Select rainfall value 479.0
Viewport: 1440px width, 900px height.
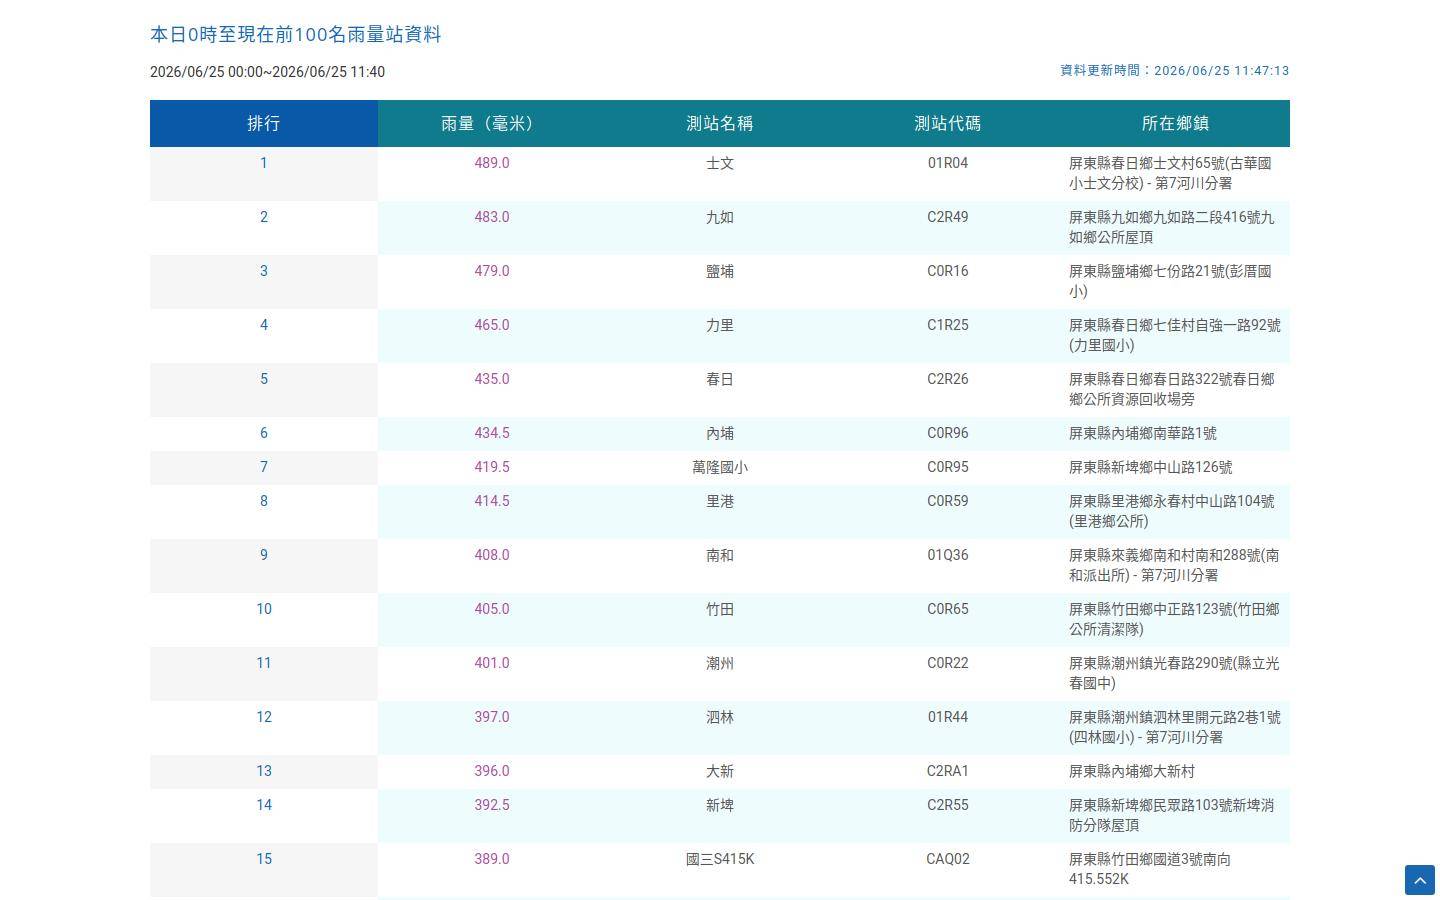coord(492,271)
